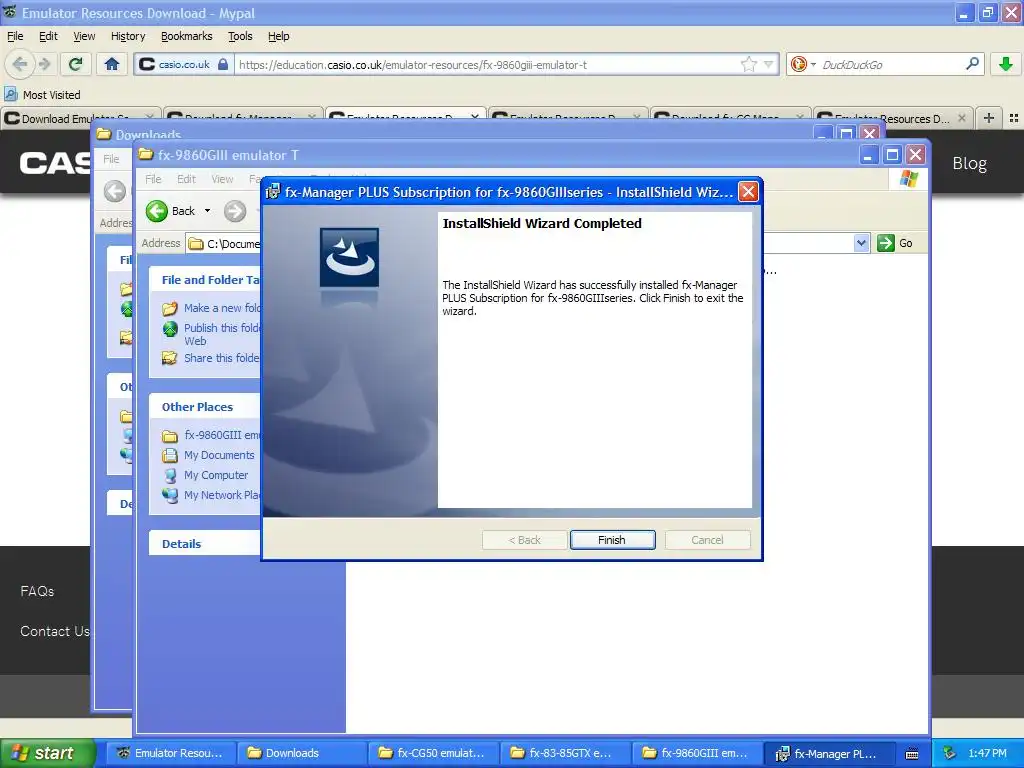Image resolution: width=1024 pixels, height=768 pixels.
Task: Open the Blog link on Casio page
Action: [x=970, y=163]
